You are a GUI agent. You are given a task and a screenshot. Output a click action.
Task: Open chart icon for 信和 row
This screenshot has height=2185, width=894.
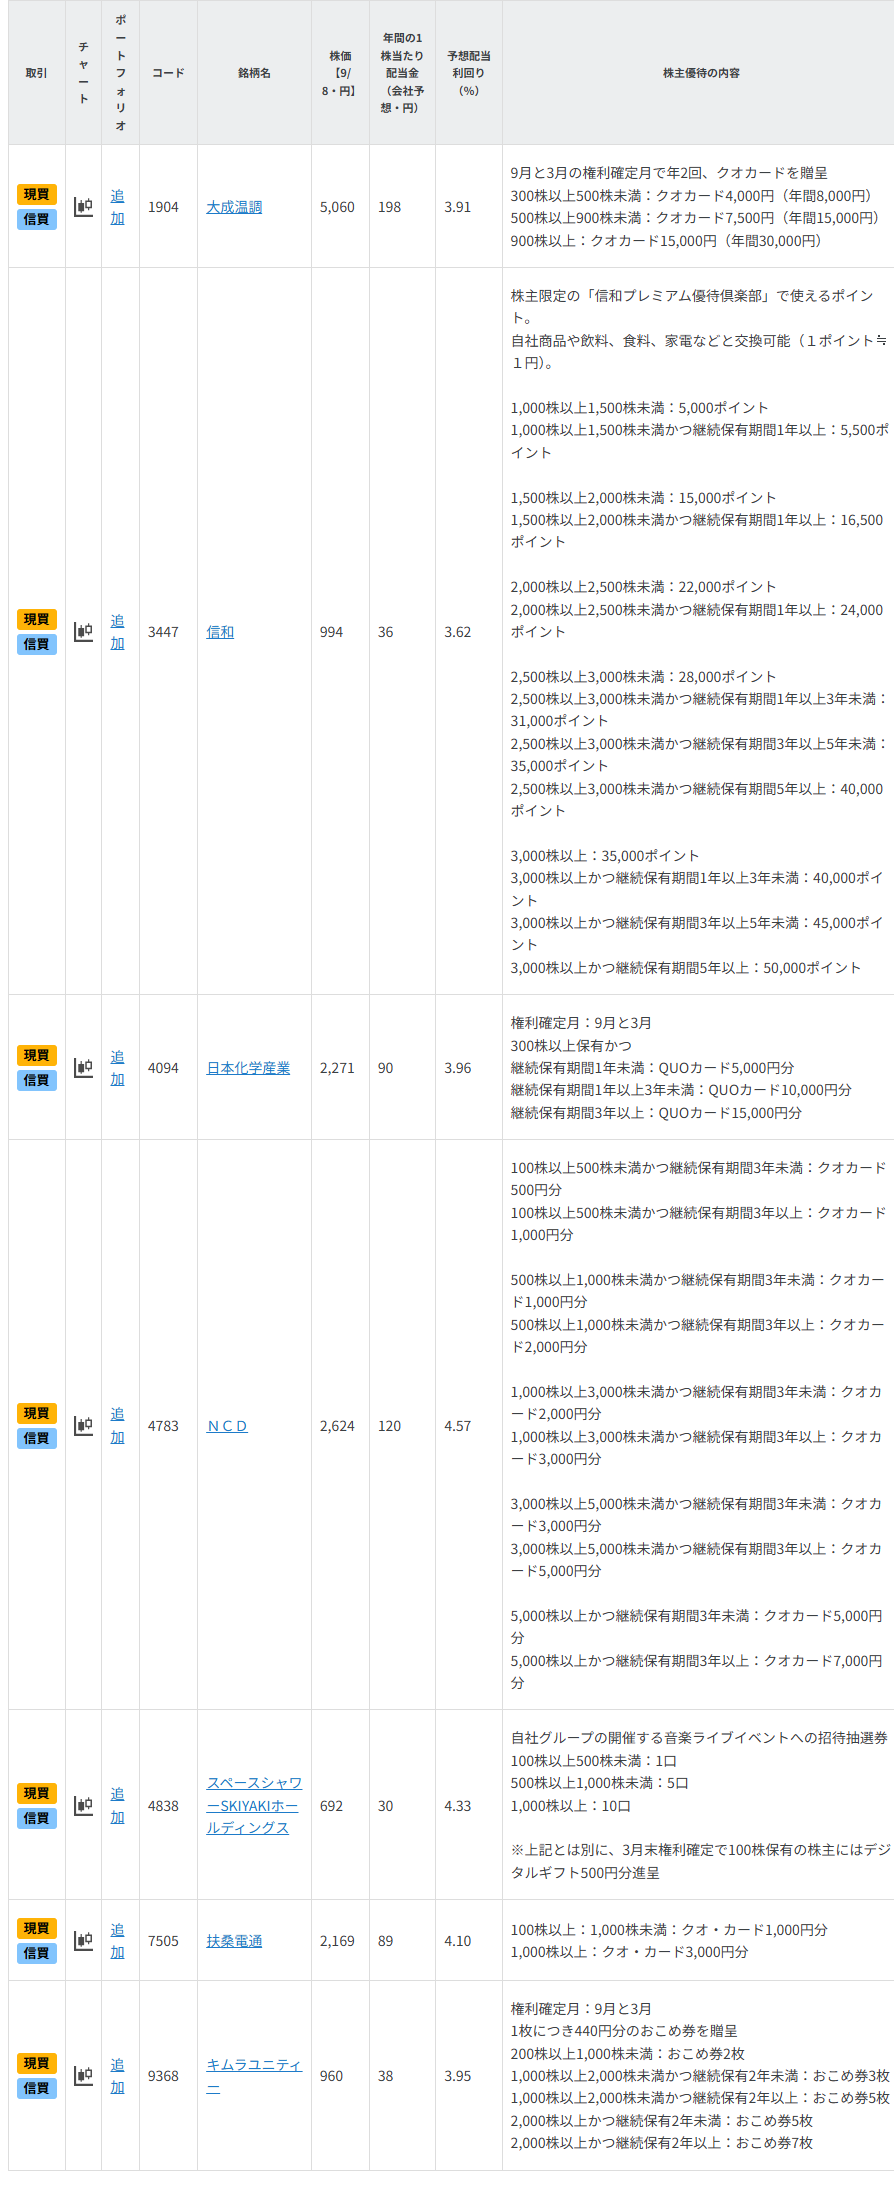pyautogui.click(x=83, y=632)
